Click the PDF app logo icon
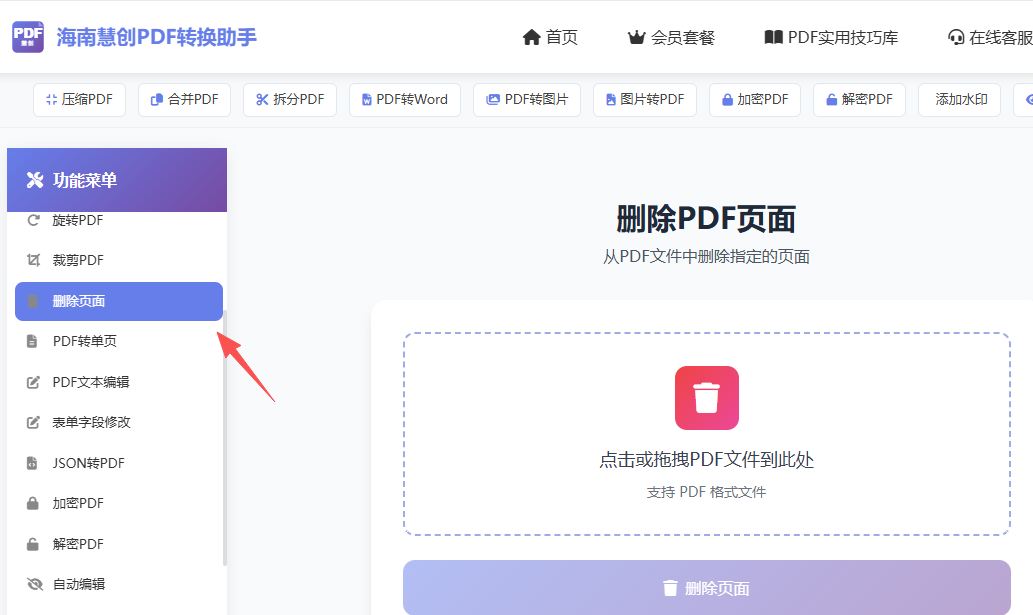 [x=28, y=37]
